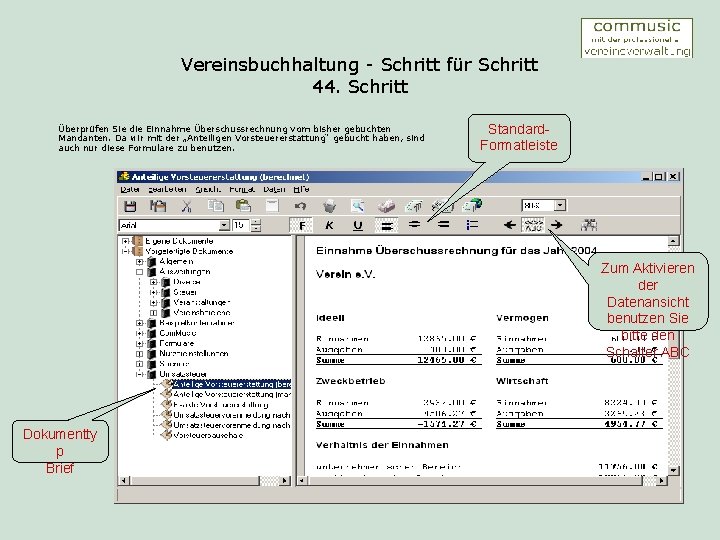The height and width of the screenshot is (540, 720).
Task: Click the ComMusic book icon in tree
Action: (x=152, y=333)
